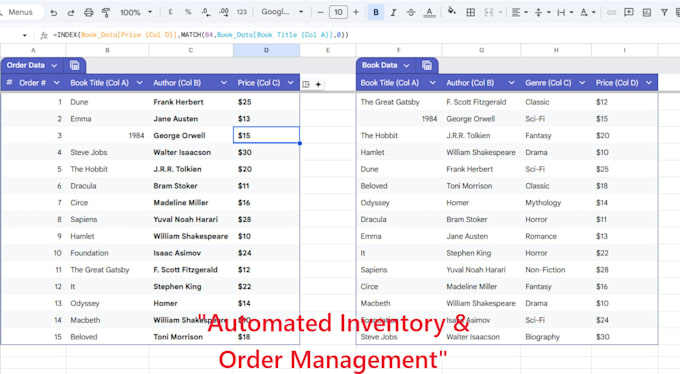Image resolution: width=680 pixels, height=374 pixels.
Task: Insert a link
Action: [x=611, y=13]
